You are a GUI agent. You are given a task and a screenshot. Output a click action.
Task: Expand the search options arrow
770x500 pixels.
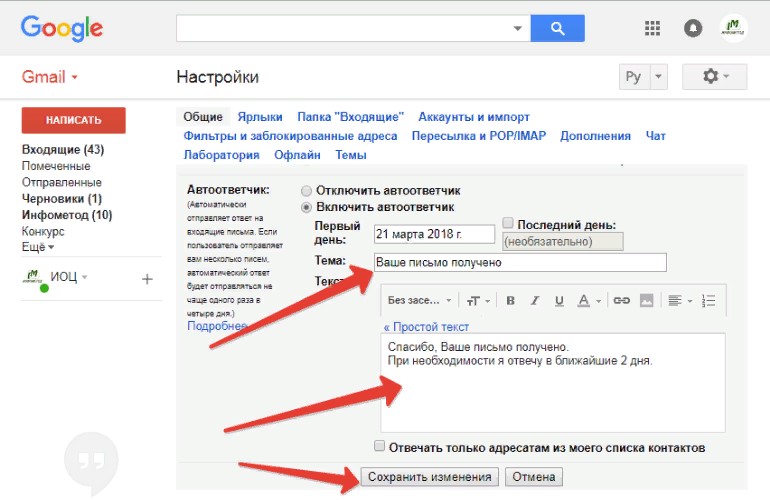[x=517, y=28]
